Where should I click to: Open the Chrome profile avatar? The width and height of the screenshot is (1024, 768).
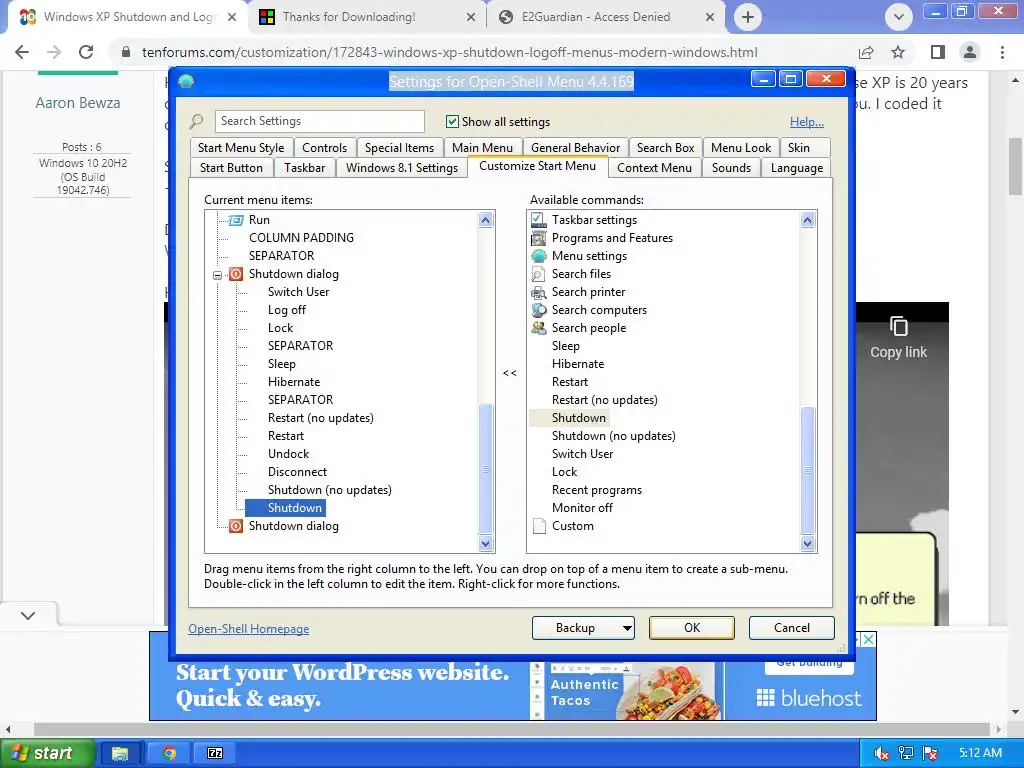point(970,52)
